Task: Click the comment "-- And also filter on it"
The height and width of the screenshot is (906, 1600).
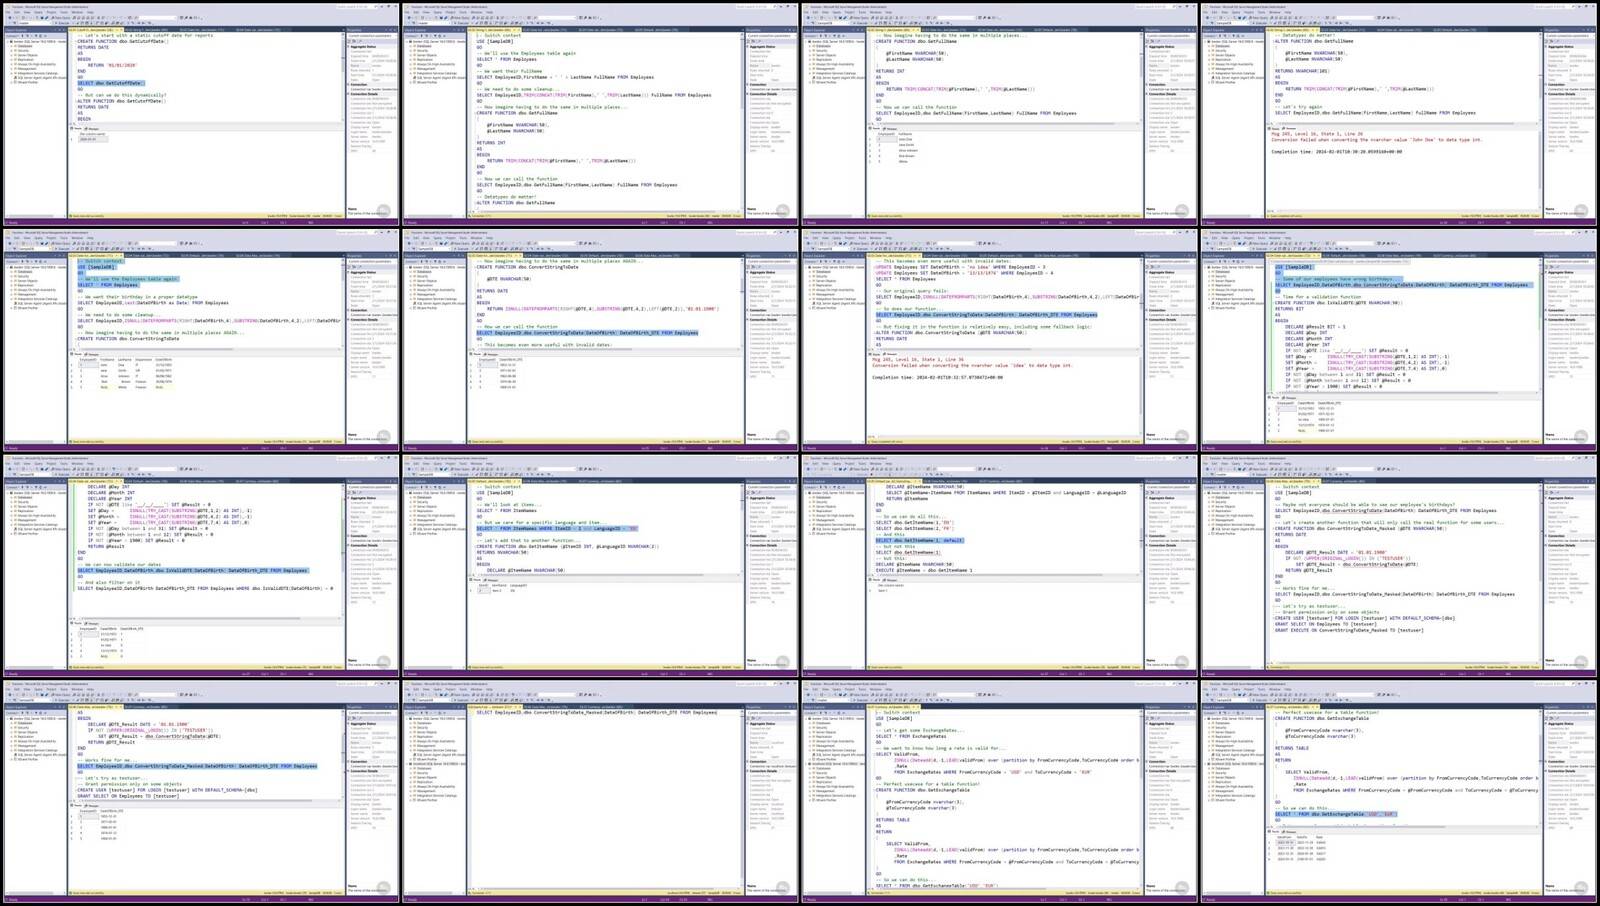Action: coord(109,583)
